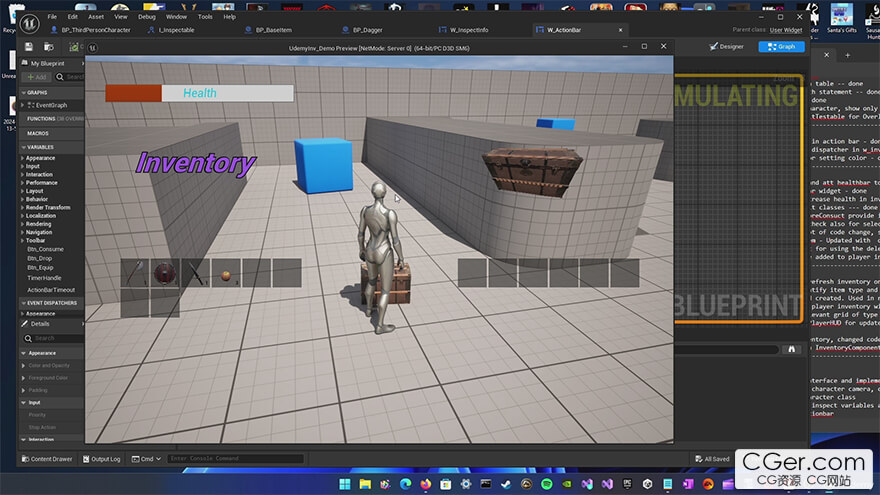The height and width of the screenshot is (495, 880).
Task: Click the My Blueprint search field
Action: coord(70,77)
